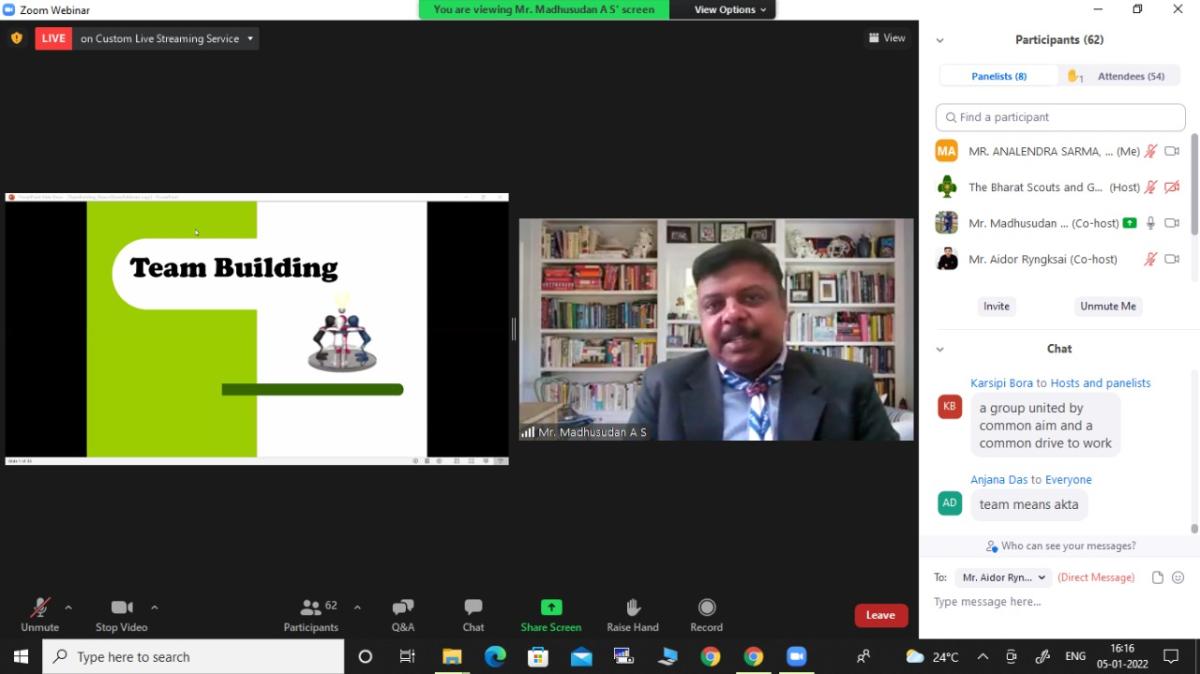The height and width of the screenshot is (674, 1200).
Task: Start recording with the Record icon
Action: (706, 608)
